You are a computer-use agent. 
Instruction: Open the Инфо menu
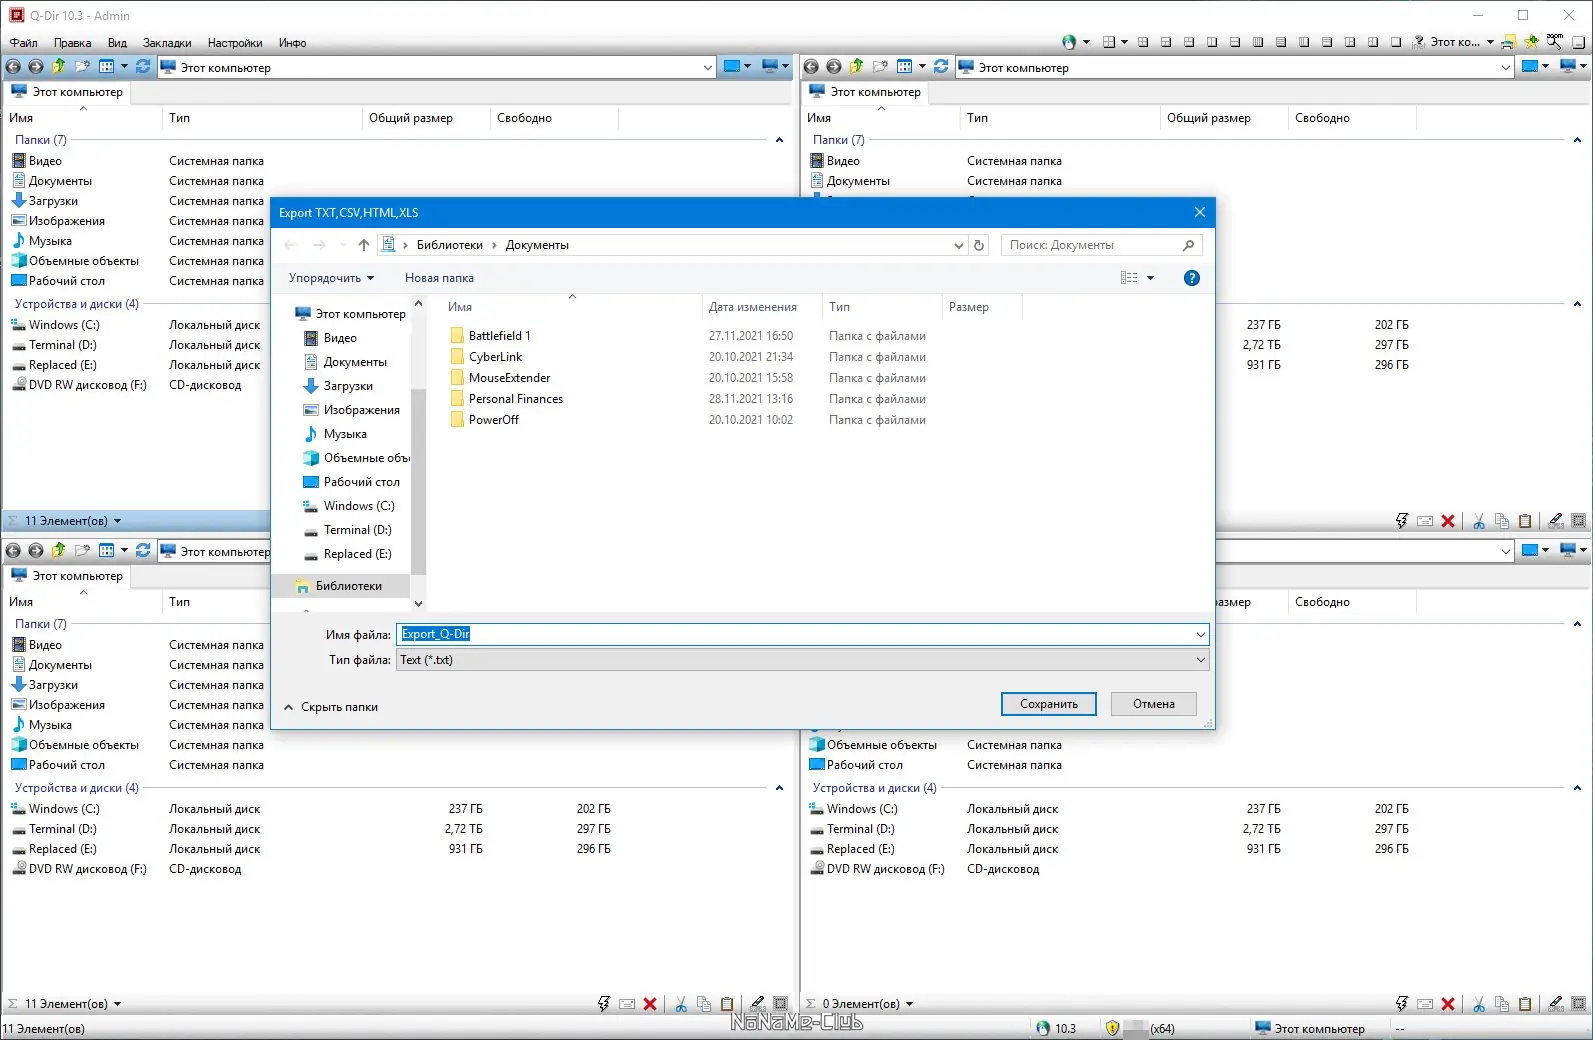pyautogui.click(x=292, y=43)
